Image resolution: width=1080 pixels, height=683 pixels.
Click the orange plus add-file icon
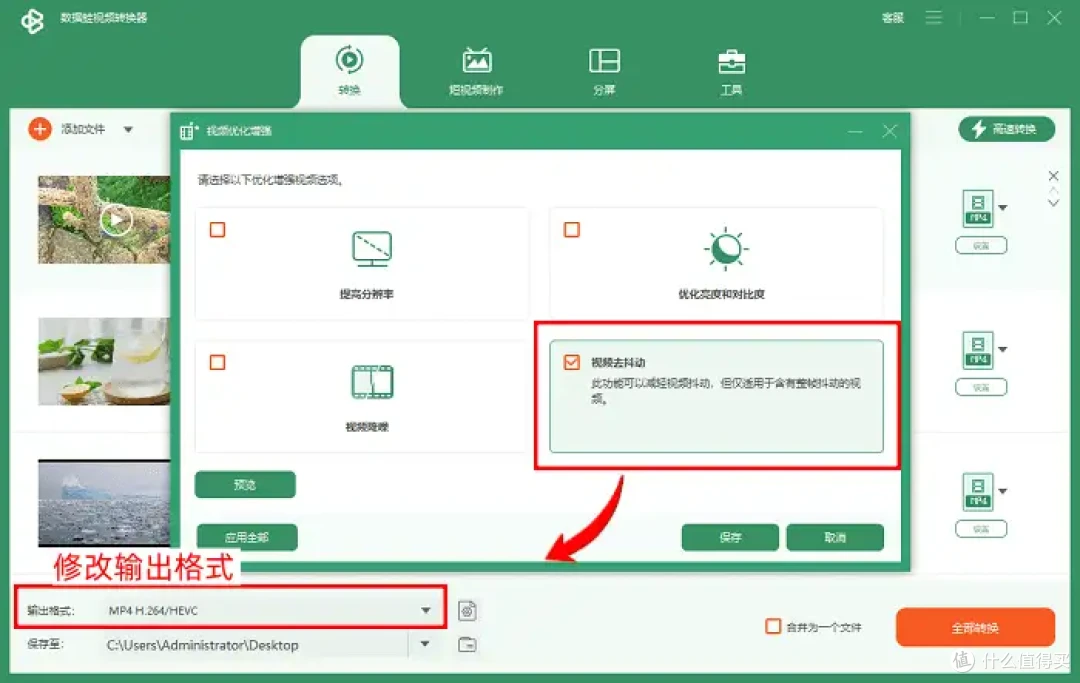coord(40,129)
